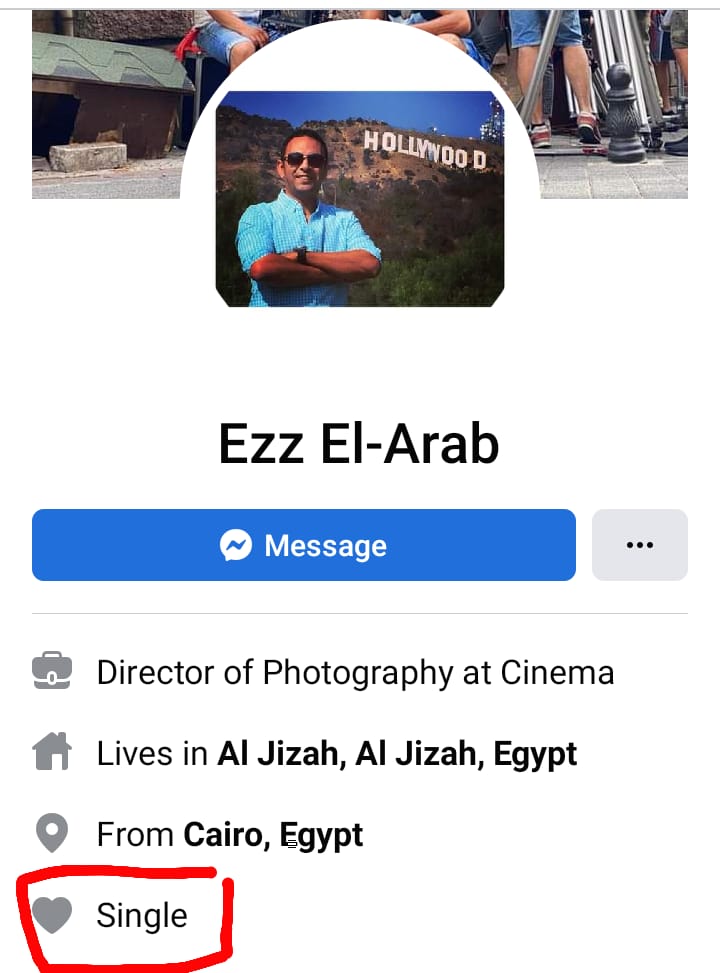The height and width of the screenshot is (973, 720).
Task: Click the heart relationship status icon
Action: coord(52,915)
